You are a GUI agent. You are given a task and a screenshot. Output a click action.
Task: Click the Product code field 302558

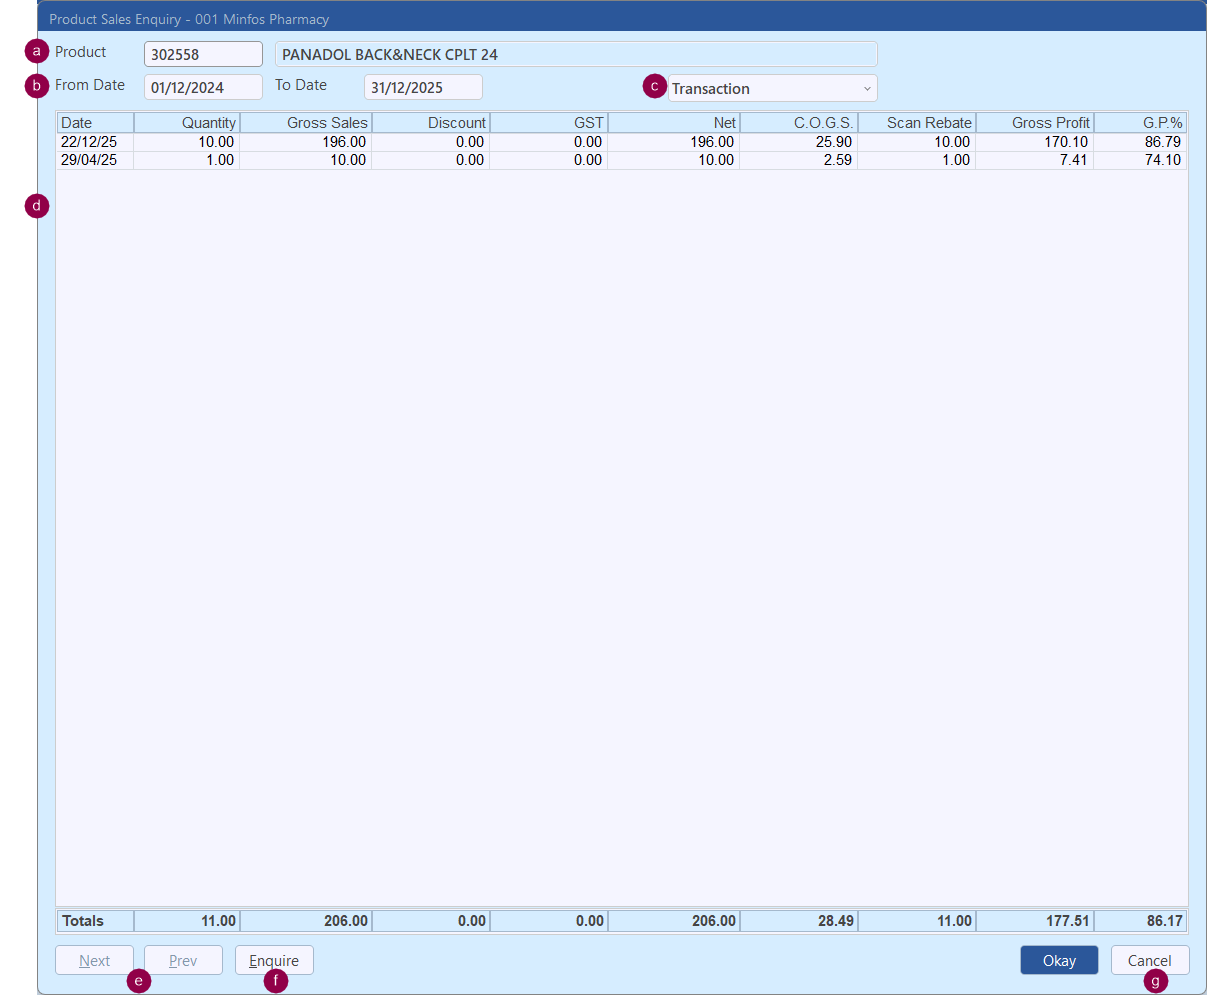[203, 54]
